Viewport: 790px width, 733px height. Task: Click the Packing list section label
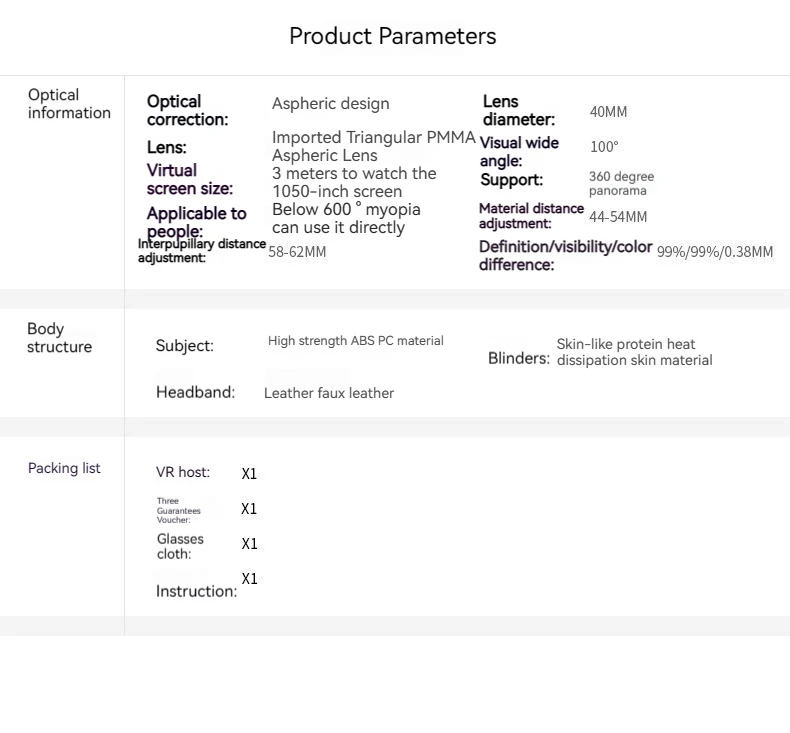tap(64, 468)
